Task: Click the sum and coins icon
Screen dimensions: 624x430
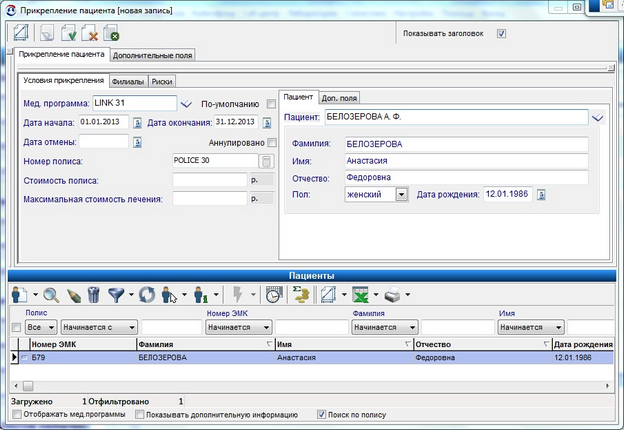Action: point(301,295)
